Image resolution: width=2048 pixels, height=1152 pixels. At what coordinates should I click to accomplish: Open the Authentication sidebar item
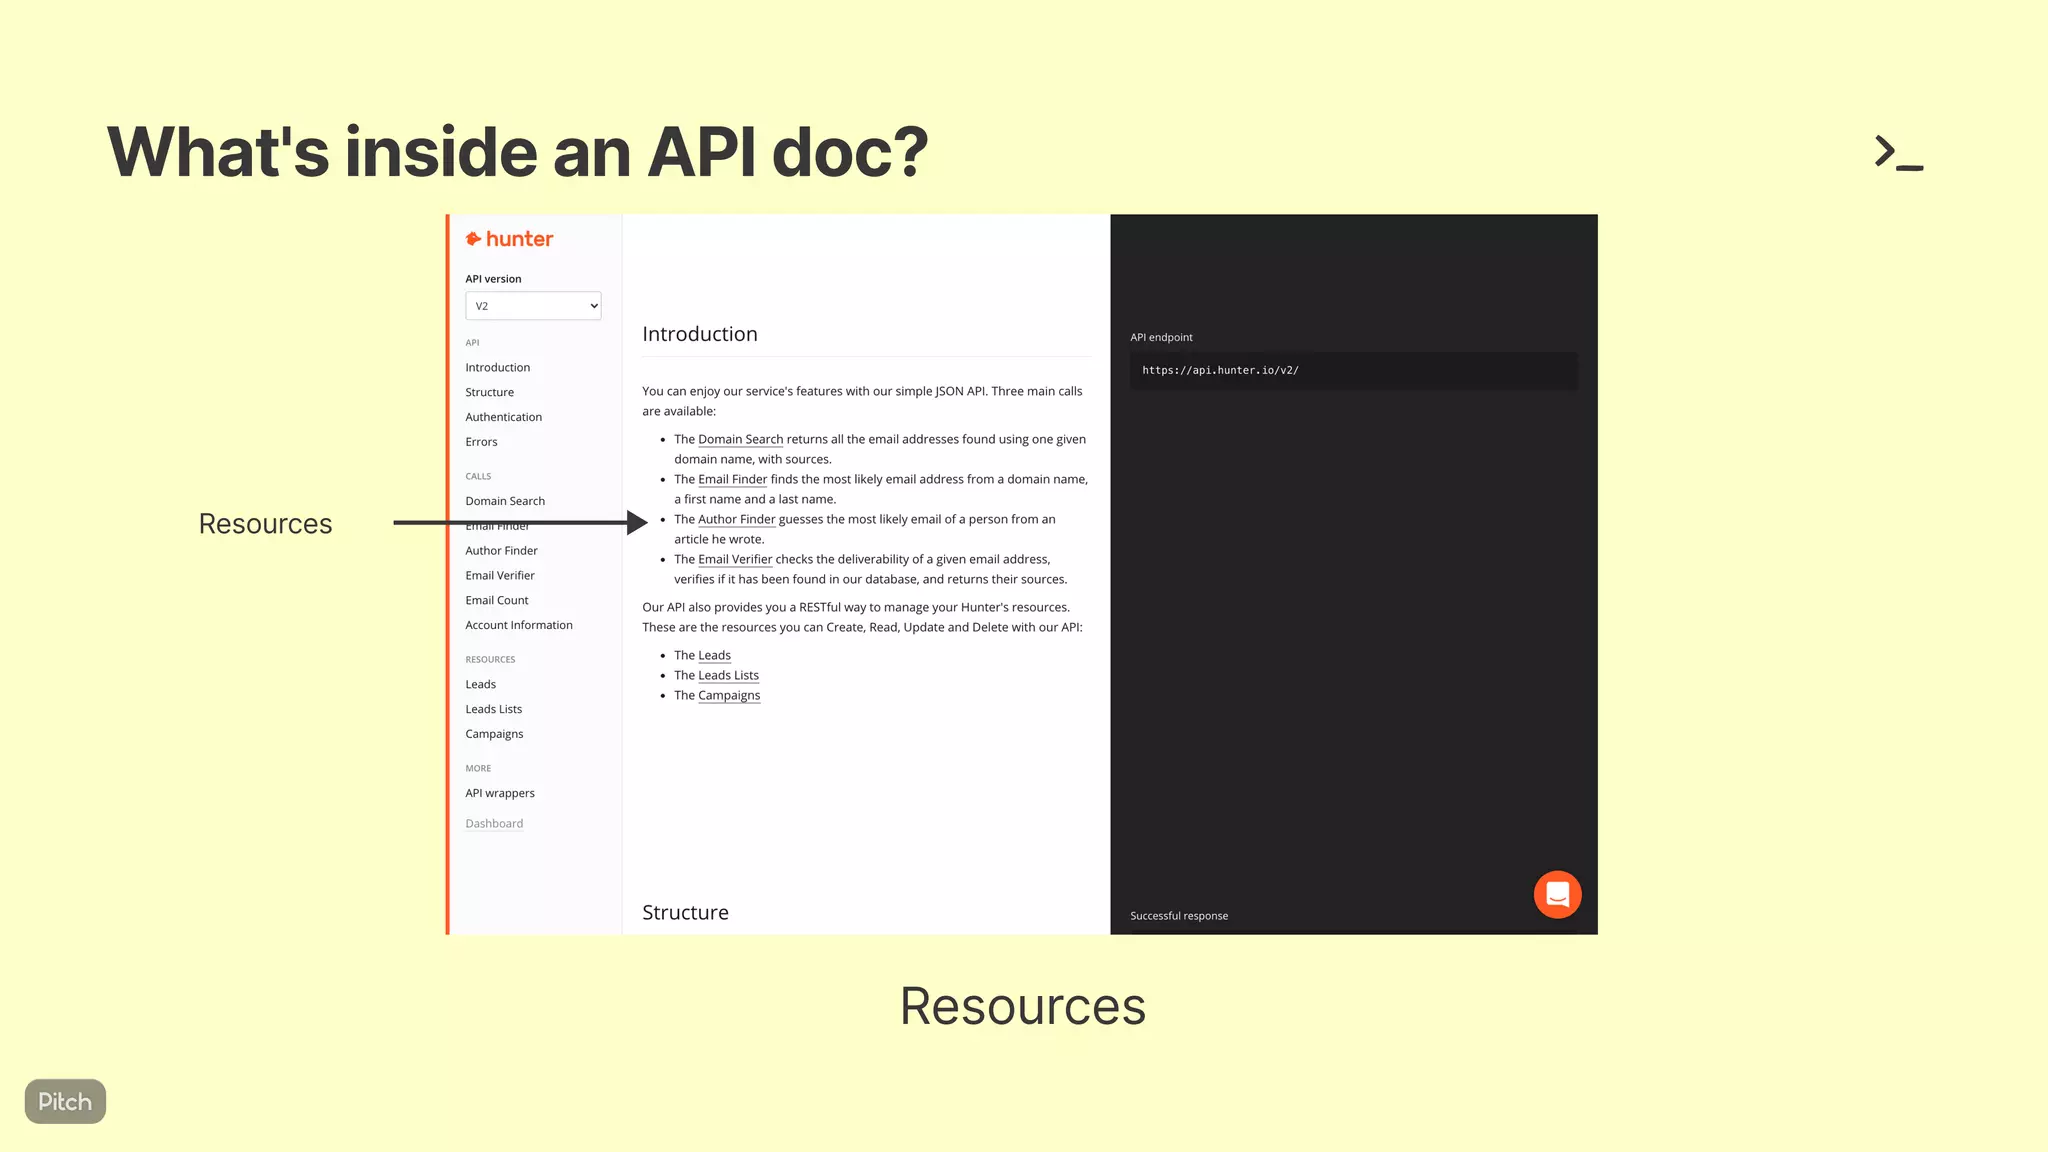pos(503,417)
